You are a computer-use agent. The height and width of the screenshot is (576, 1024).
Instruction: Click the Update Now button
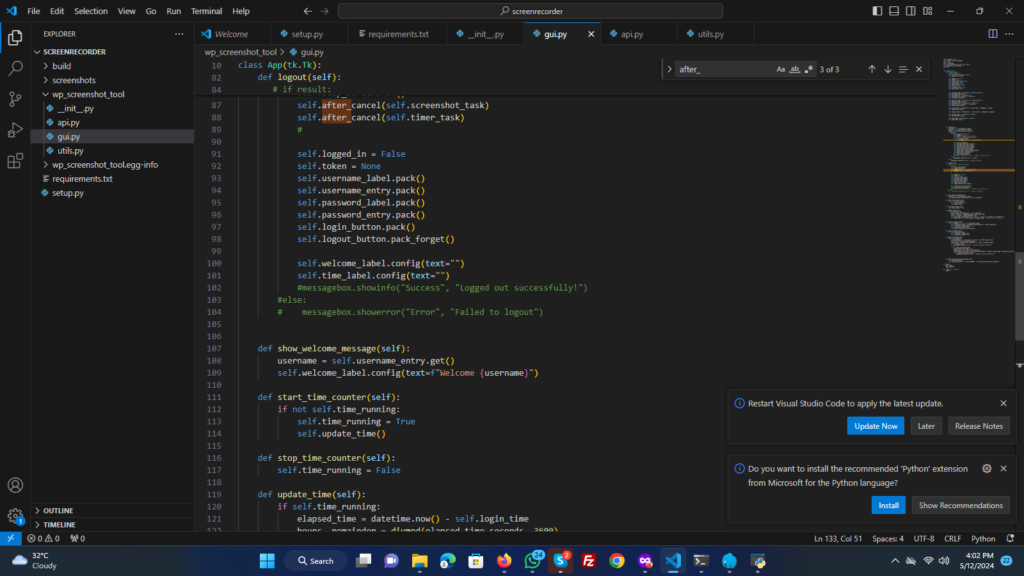875,426
